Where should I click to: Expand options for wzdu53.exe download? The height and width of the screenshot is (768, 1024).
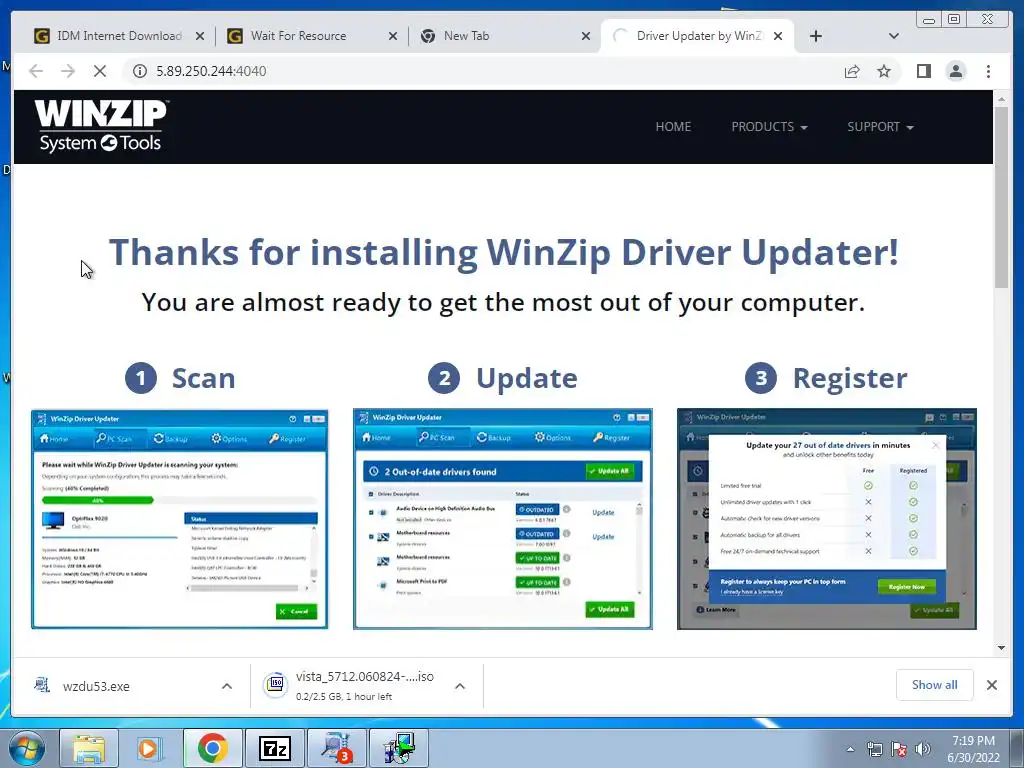(227, 686)
